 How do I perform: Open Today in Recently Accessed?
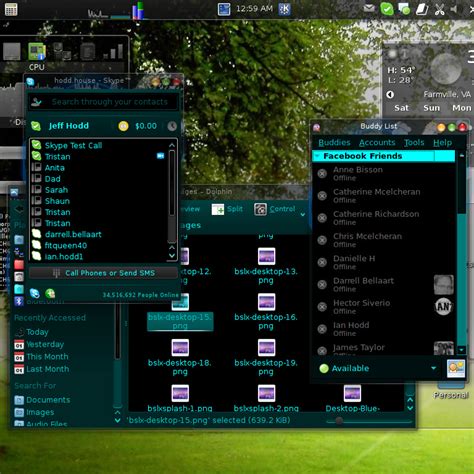coord(32,332)
